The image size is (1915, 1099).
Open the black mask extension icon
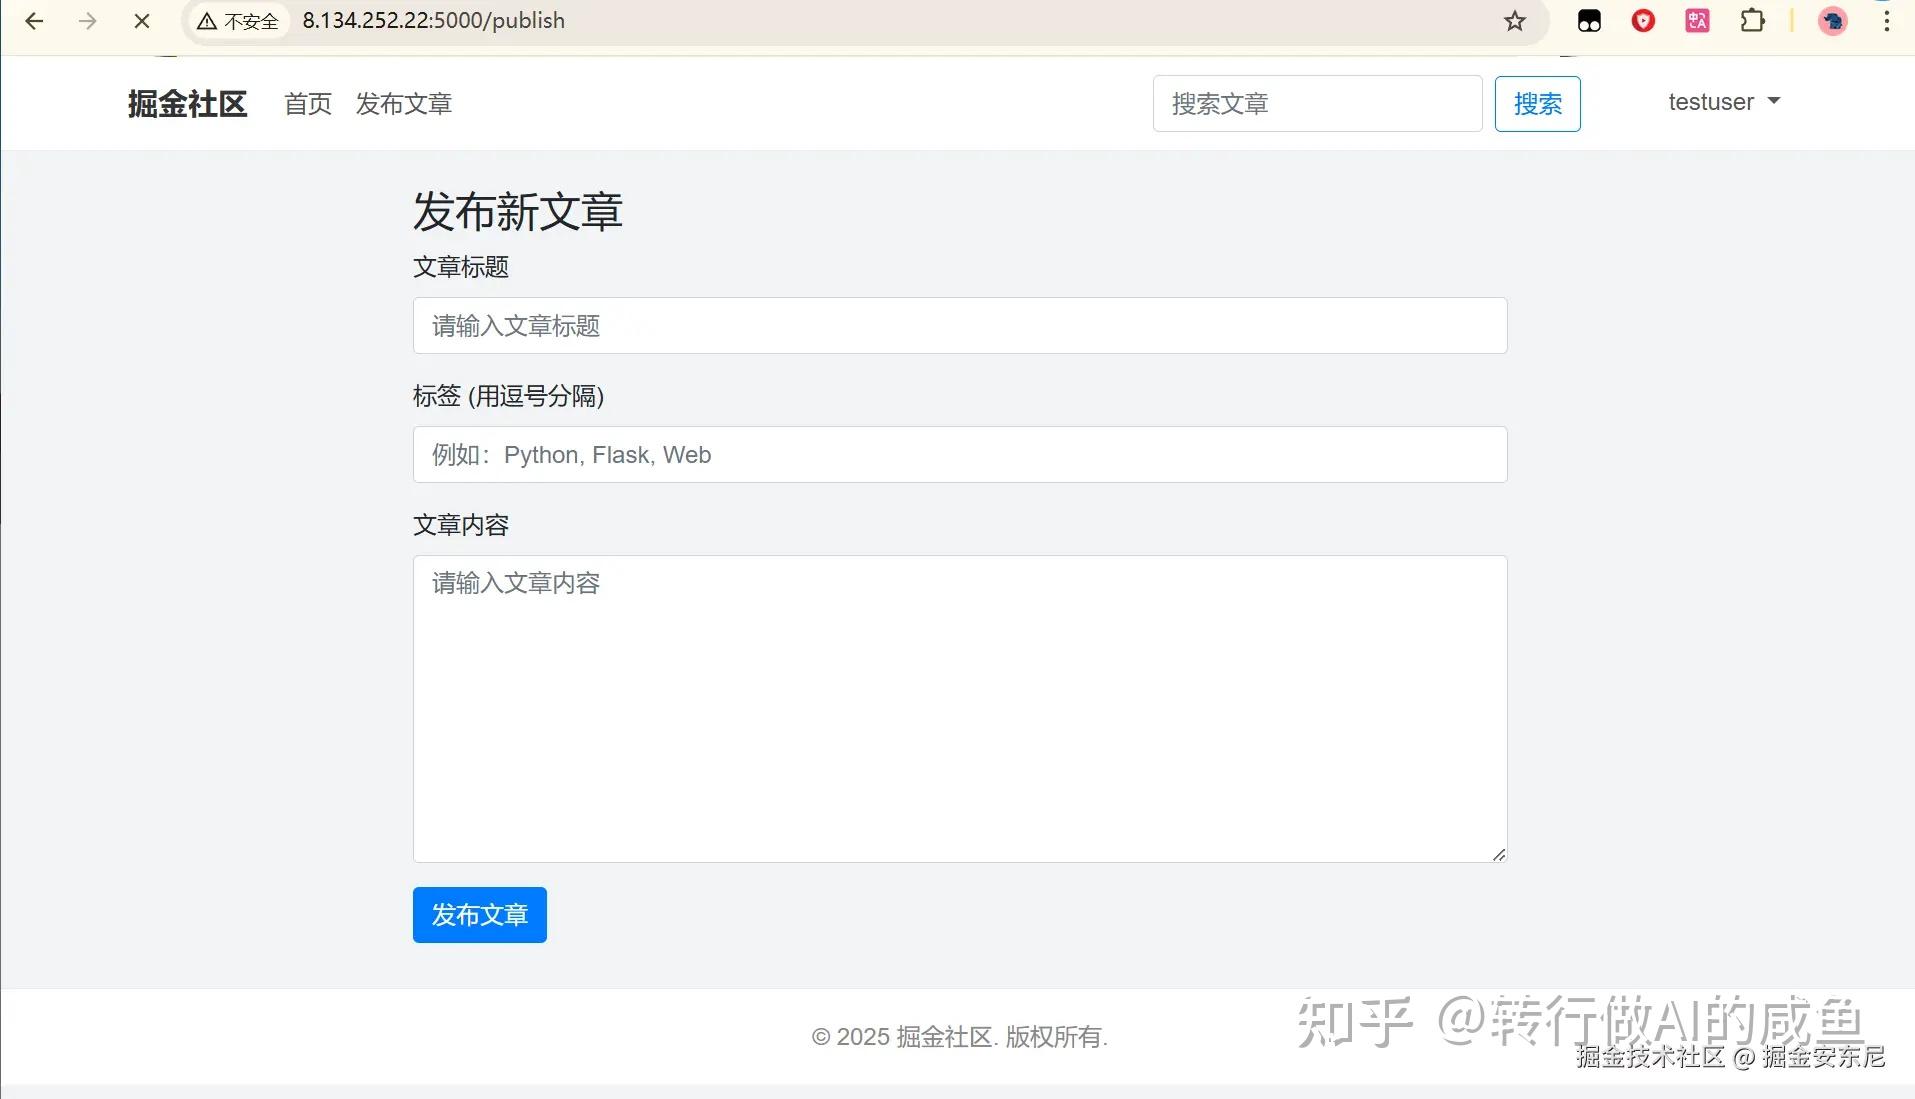pyautogui.click(x=1589, y=21)
